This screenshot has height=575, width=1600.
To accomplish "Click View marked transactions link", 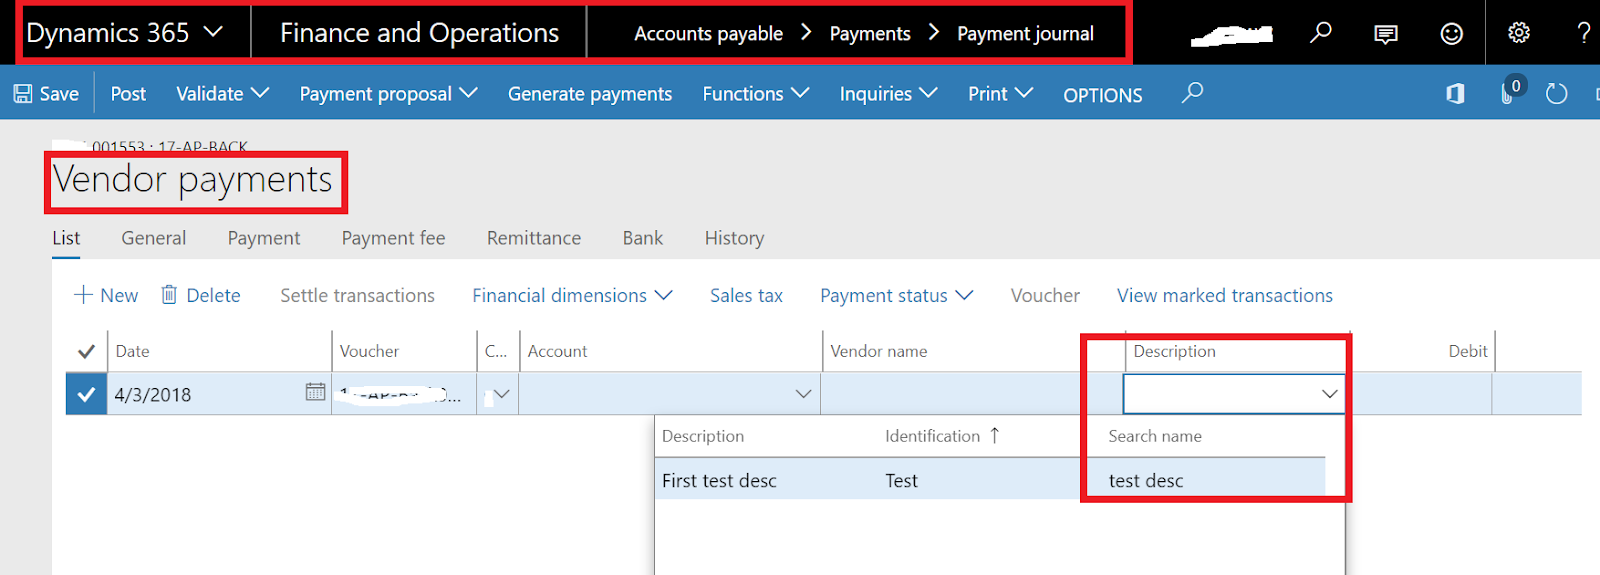I will (x=1224, y=295).
